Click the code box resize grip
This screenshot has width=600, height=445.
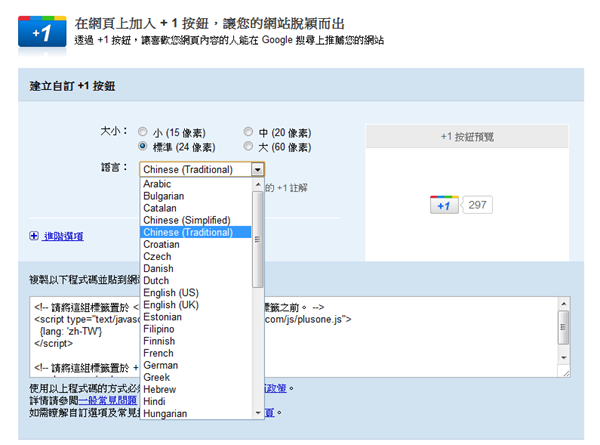coord(566,373)
